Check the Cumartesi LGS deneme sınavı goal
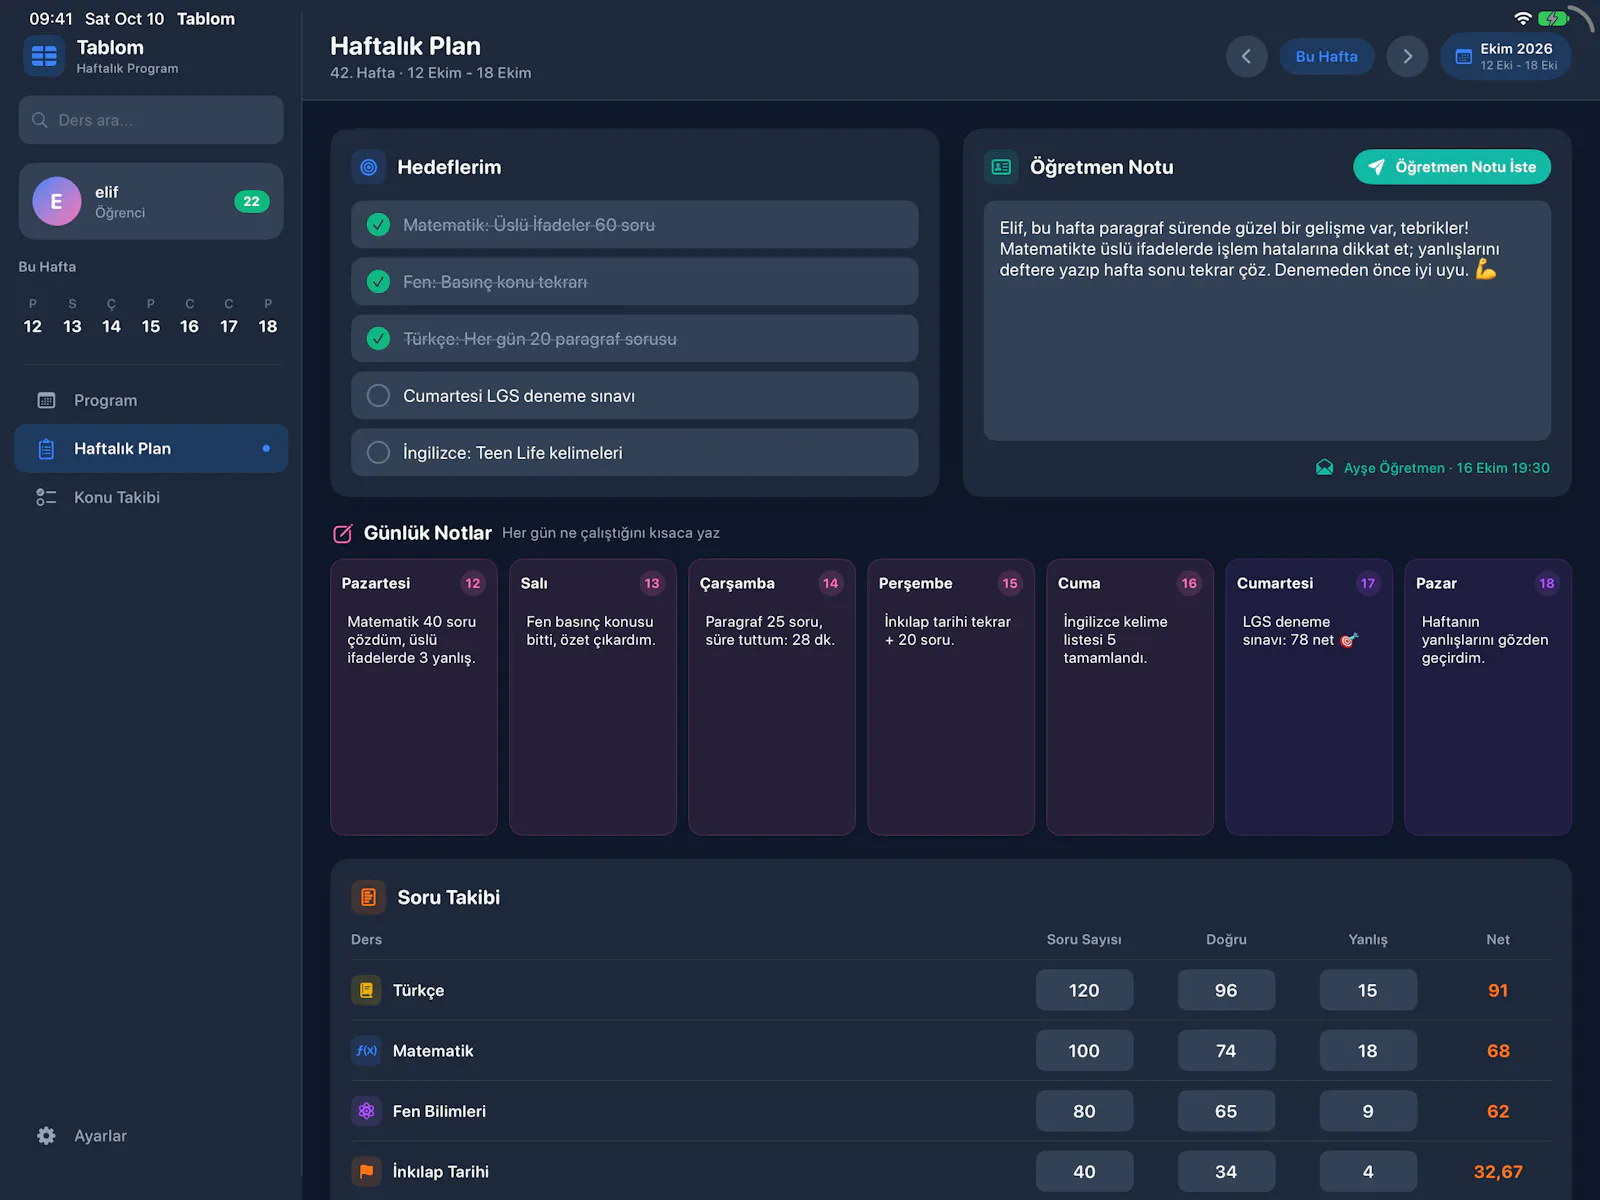This screenshot has width=1600, height=1200. pyautogui.click(x=378, y=396)
